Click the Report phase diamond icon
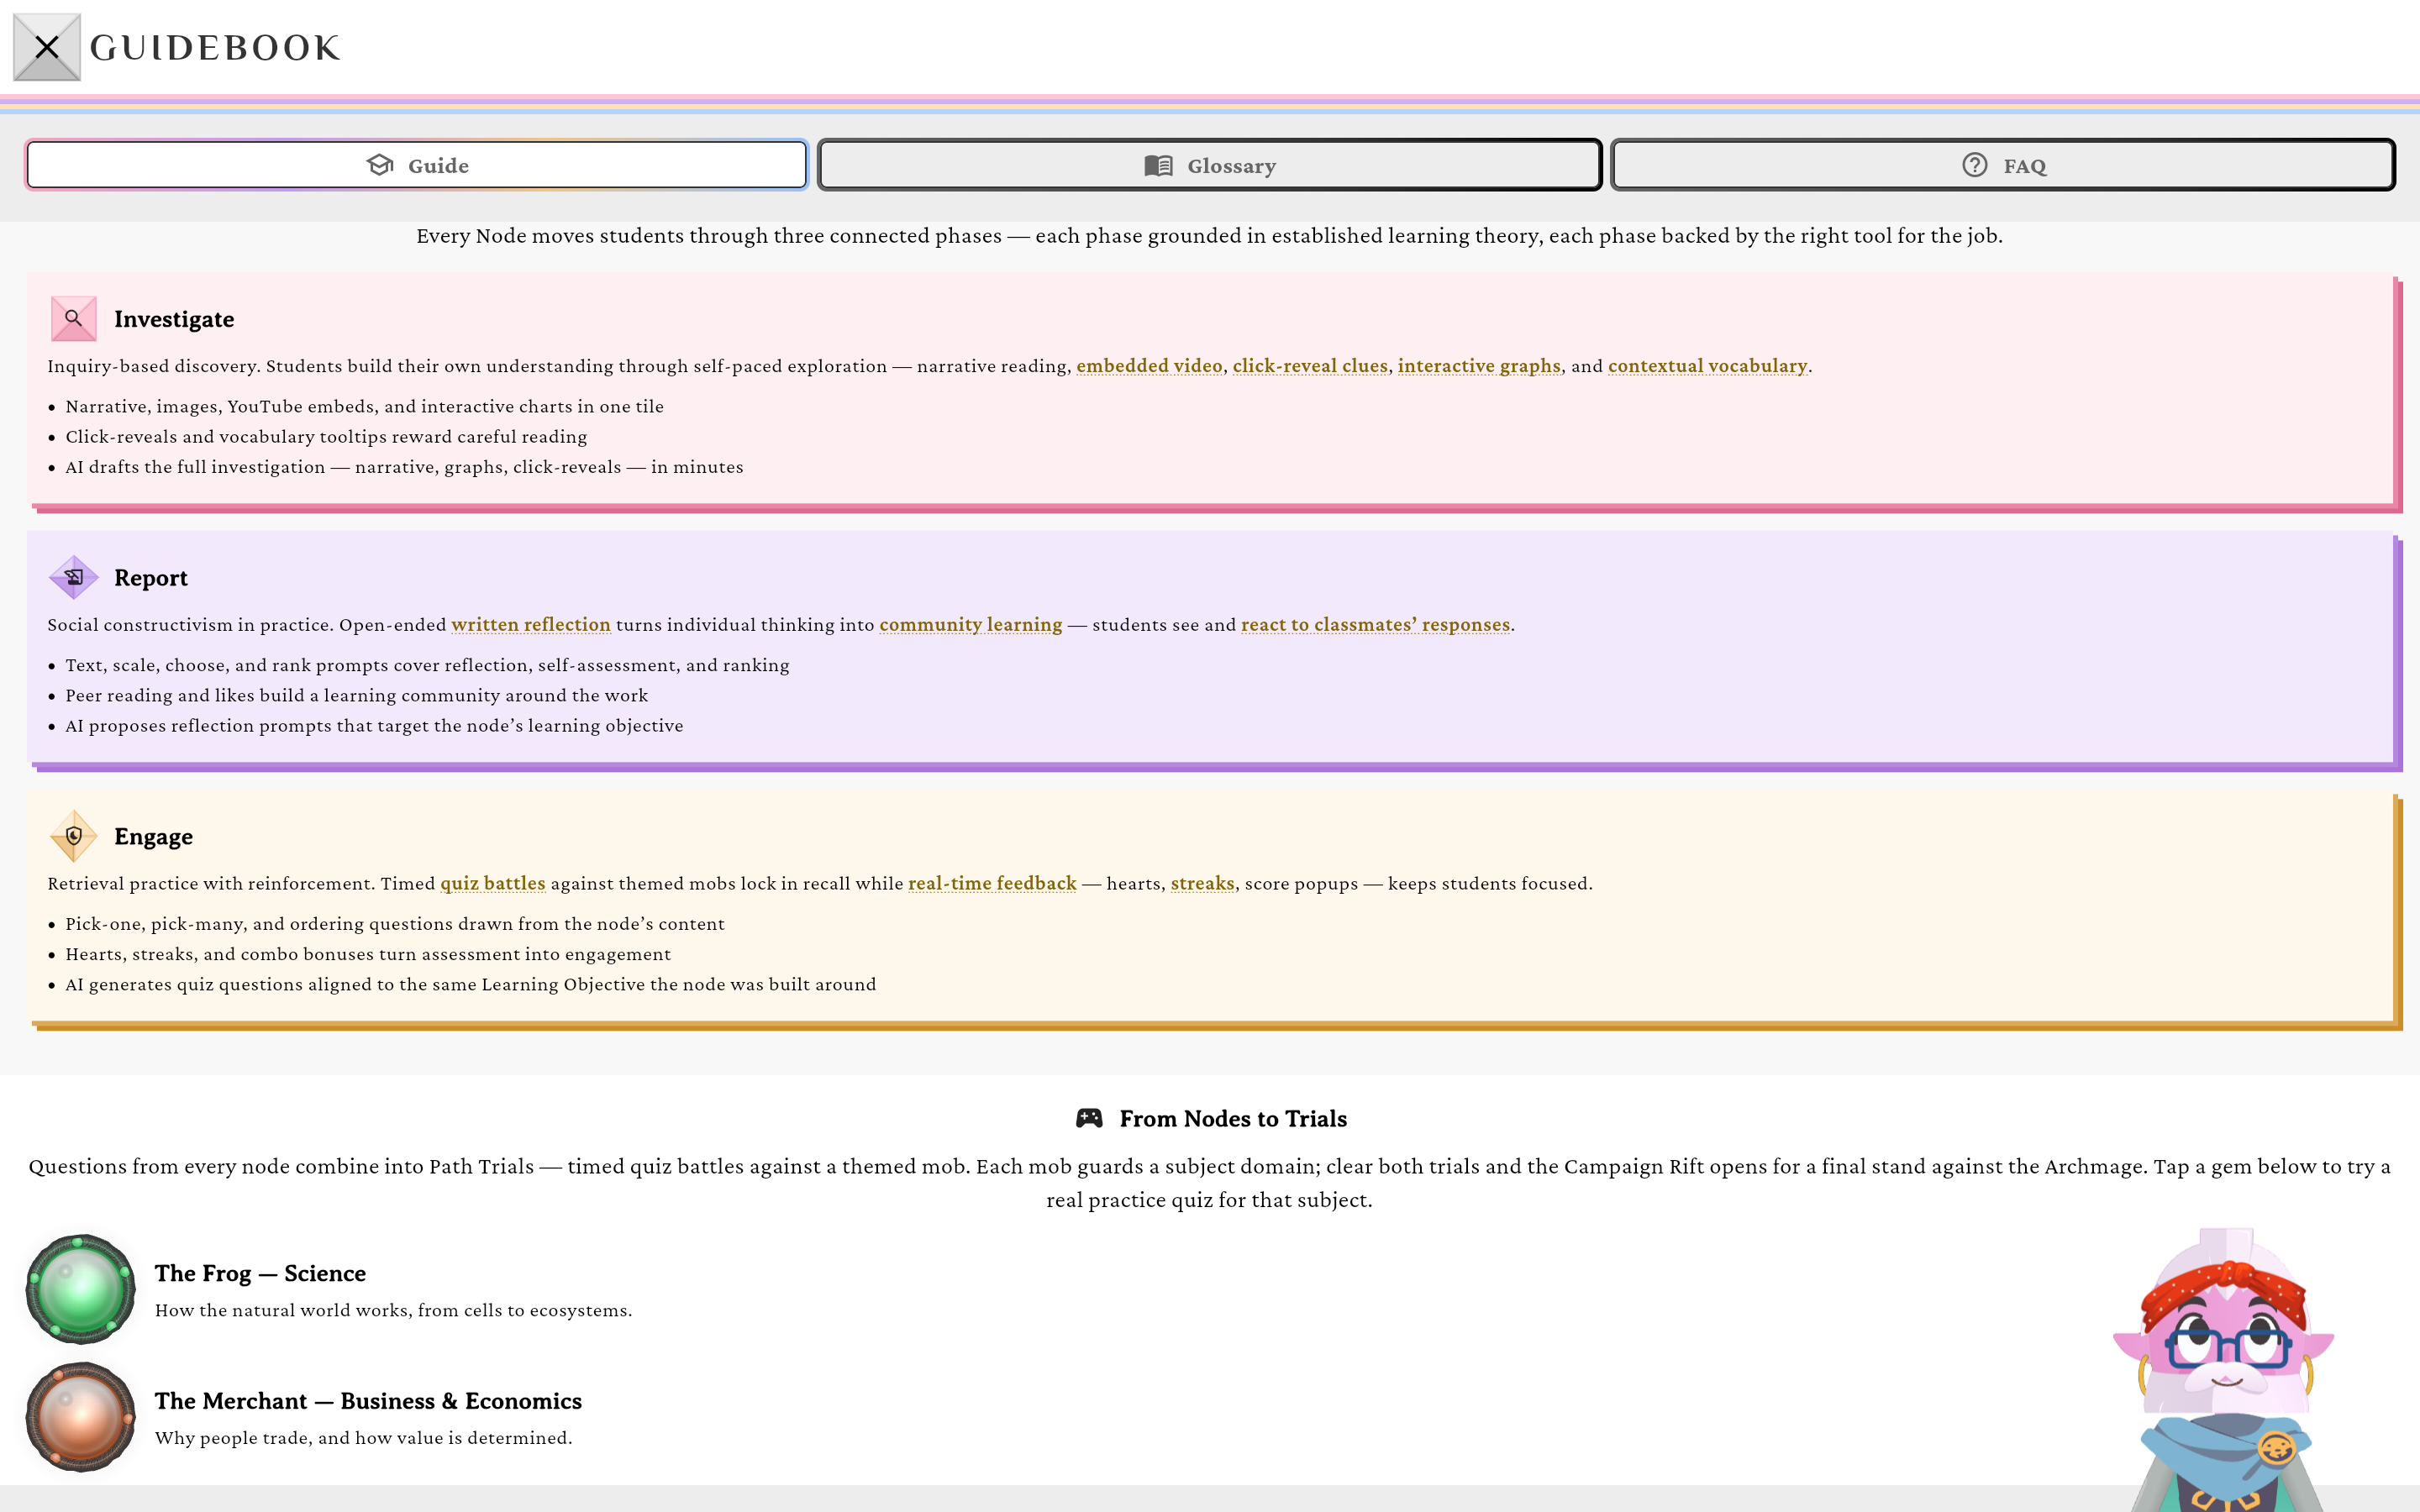2420x1512 pixels. pyautogui.click(x=74, y=577)
